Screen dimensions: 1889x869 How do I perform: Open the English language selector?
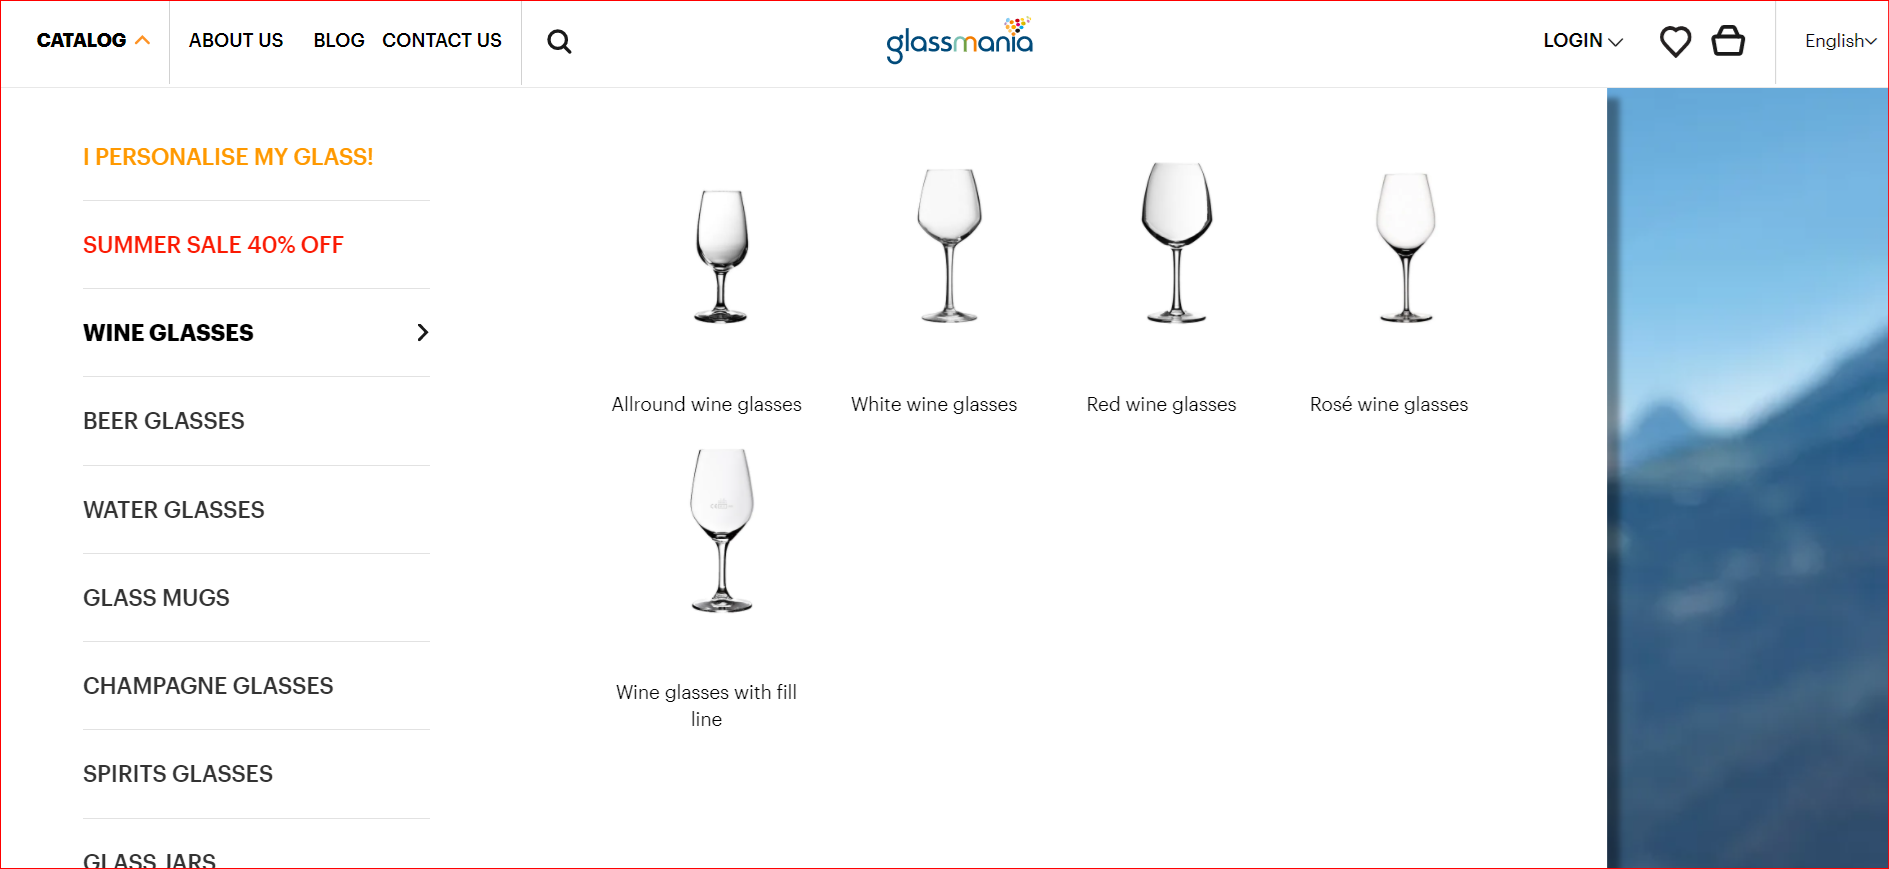coord(1839,41)
